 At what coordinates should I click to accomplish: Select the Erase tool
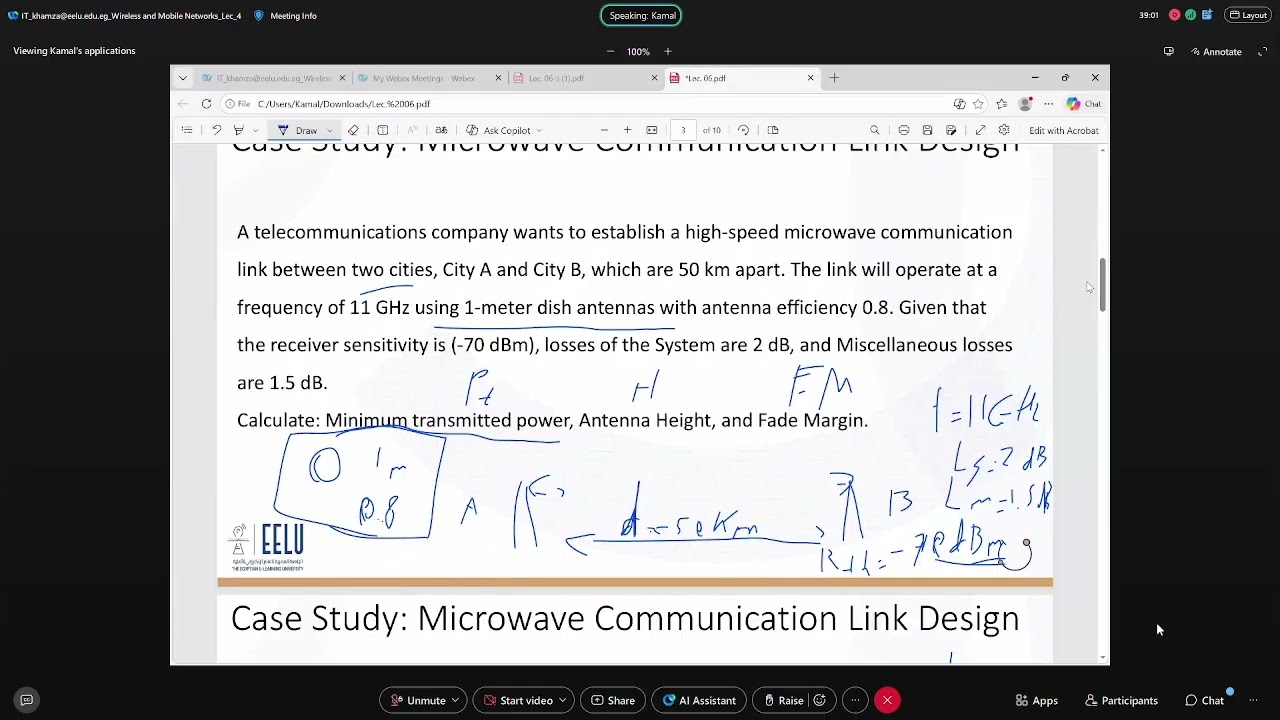[353, 130]
